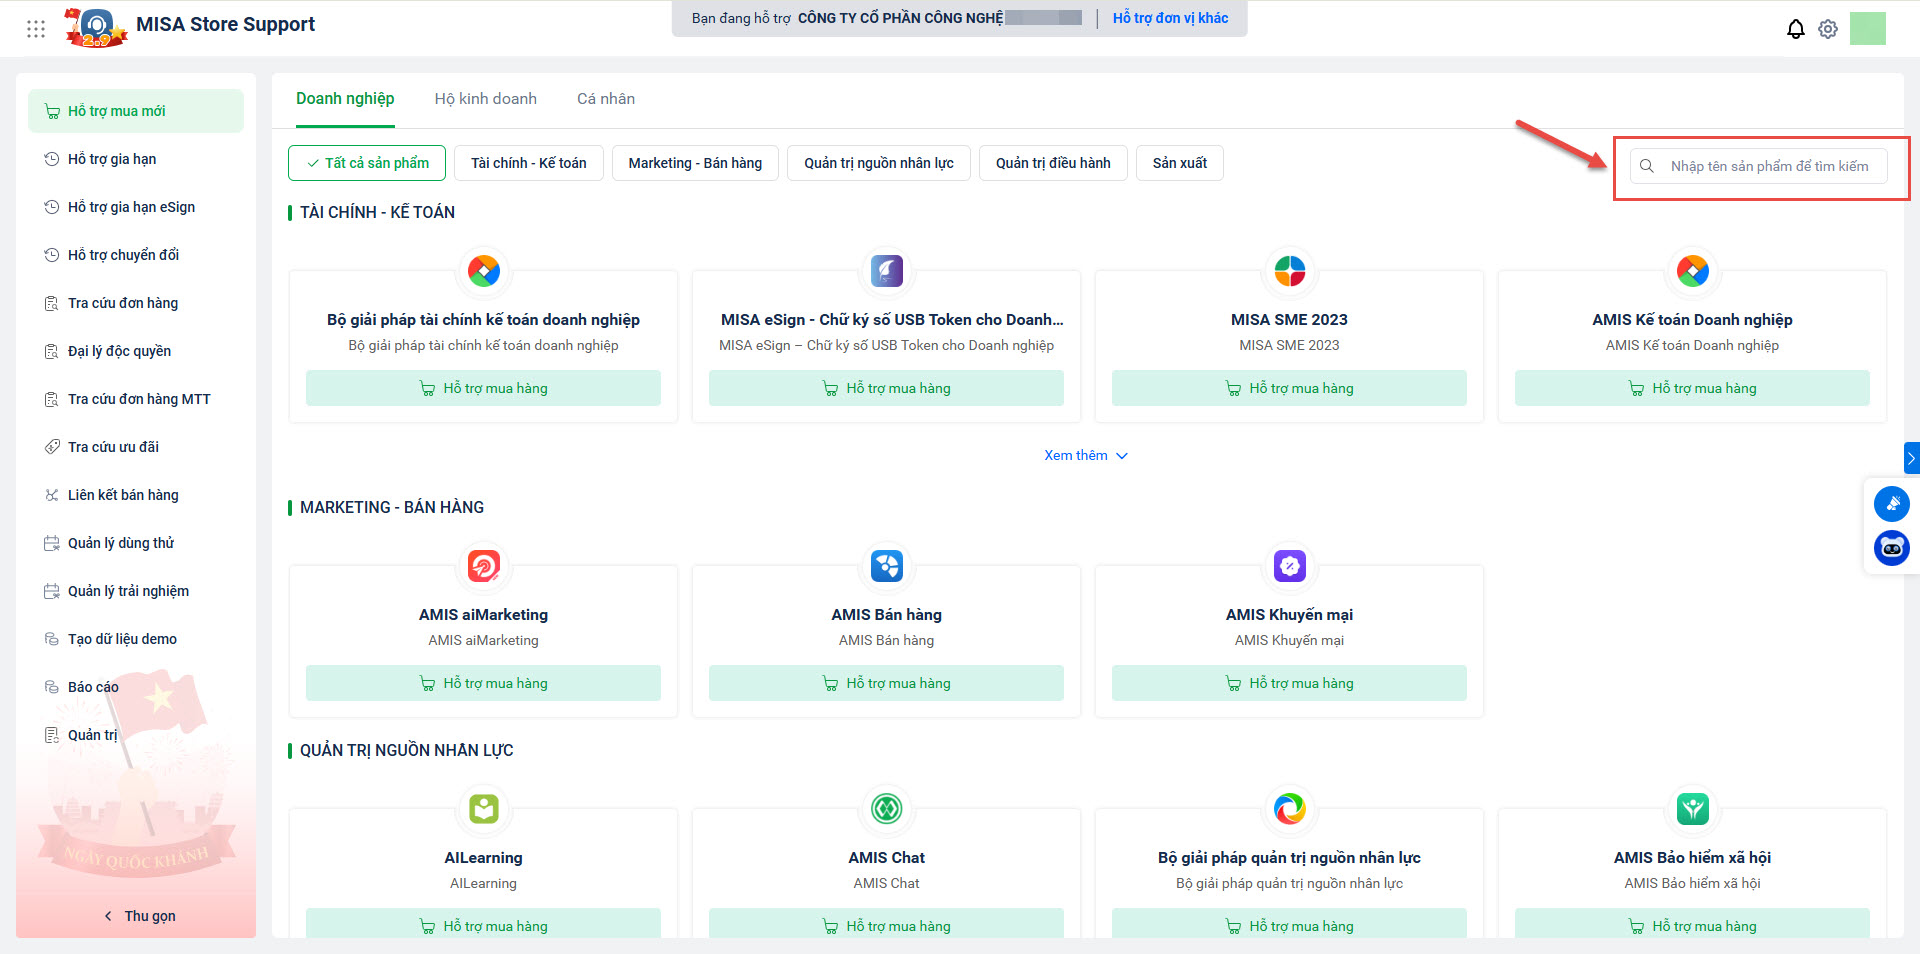The width and height of the screenshot is (1920, 954).
Task: Select the 'Tất cả sản phẩm' filter
Action: (367, 163)
